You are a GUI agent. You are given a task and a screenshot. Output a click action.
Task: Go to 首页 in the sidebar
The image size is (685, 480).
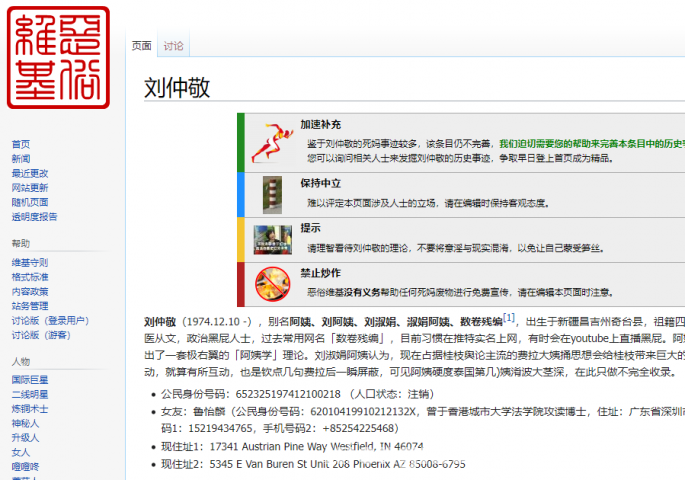click(x=21, y=144)
